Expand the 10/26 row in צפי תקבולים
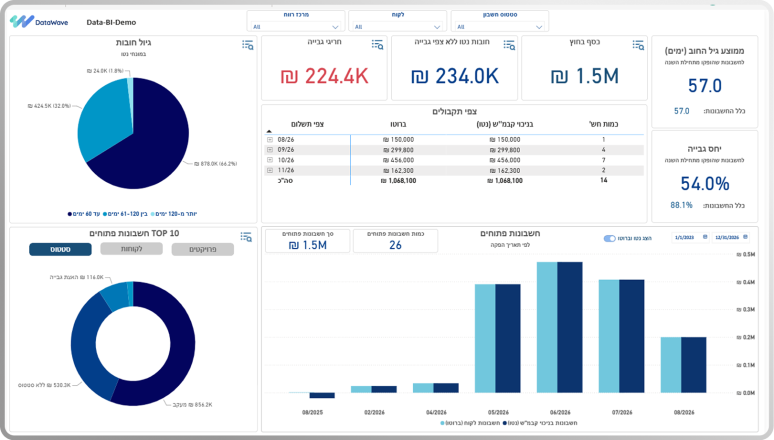Viewport: 774px width, 440px height. point(270,160)
